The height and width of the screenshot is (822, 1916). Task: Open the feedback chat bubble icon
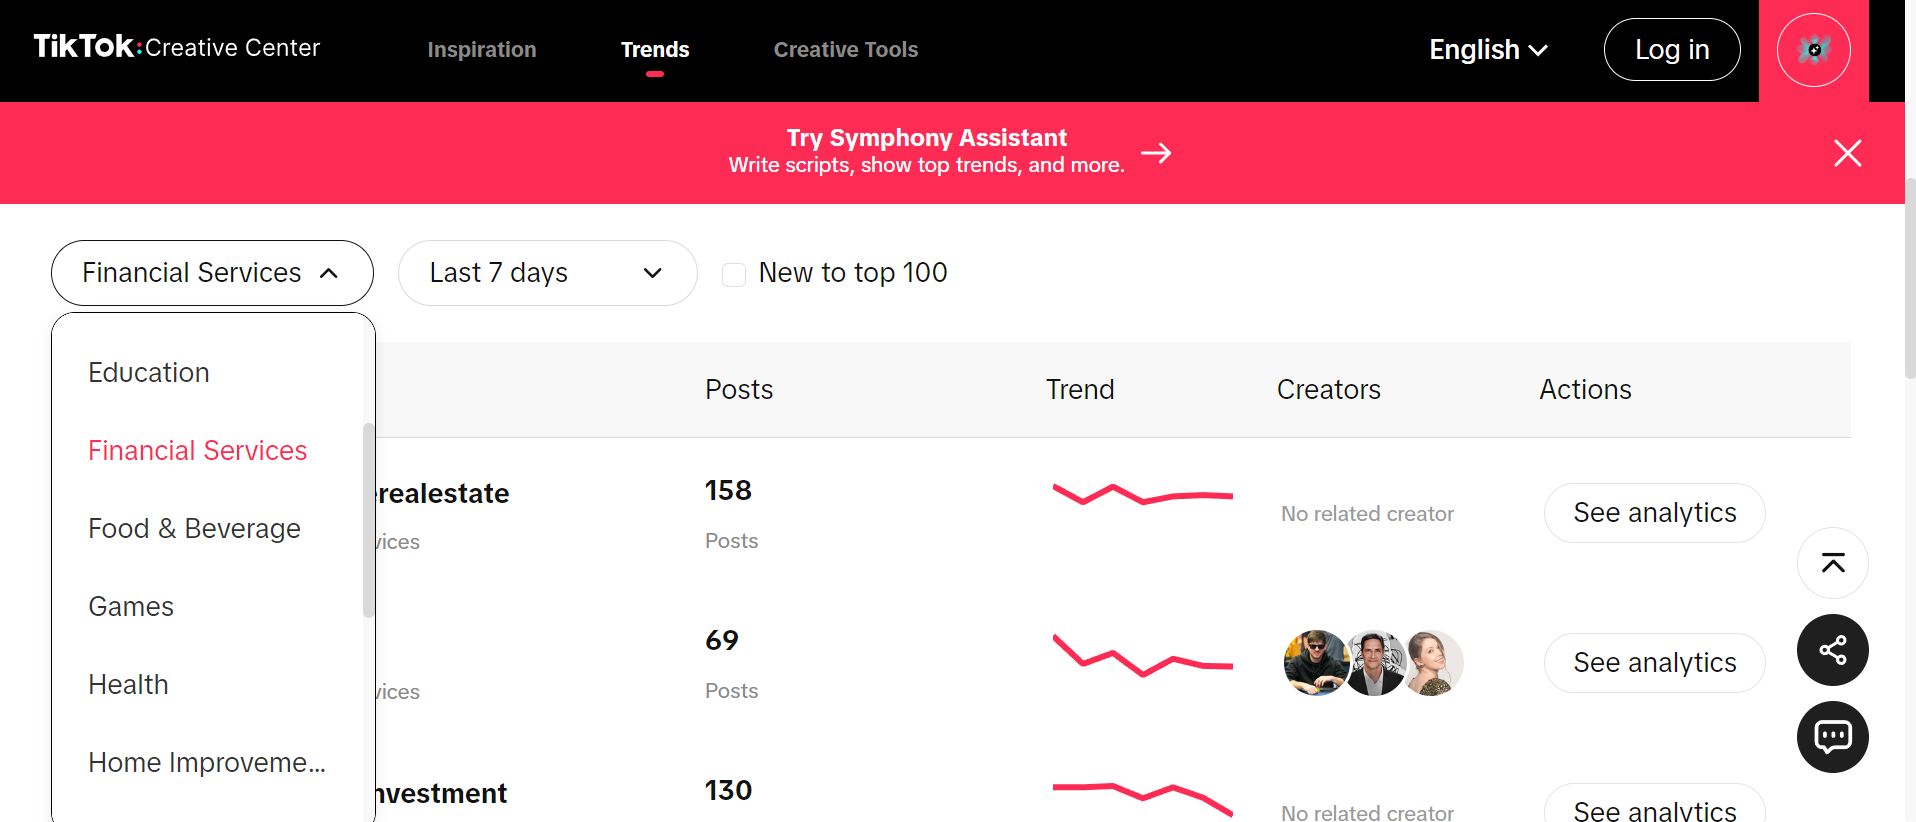coord(1832,737)
